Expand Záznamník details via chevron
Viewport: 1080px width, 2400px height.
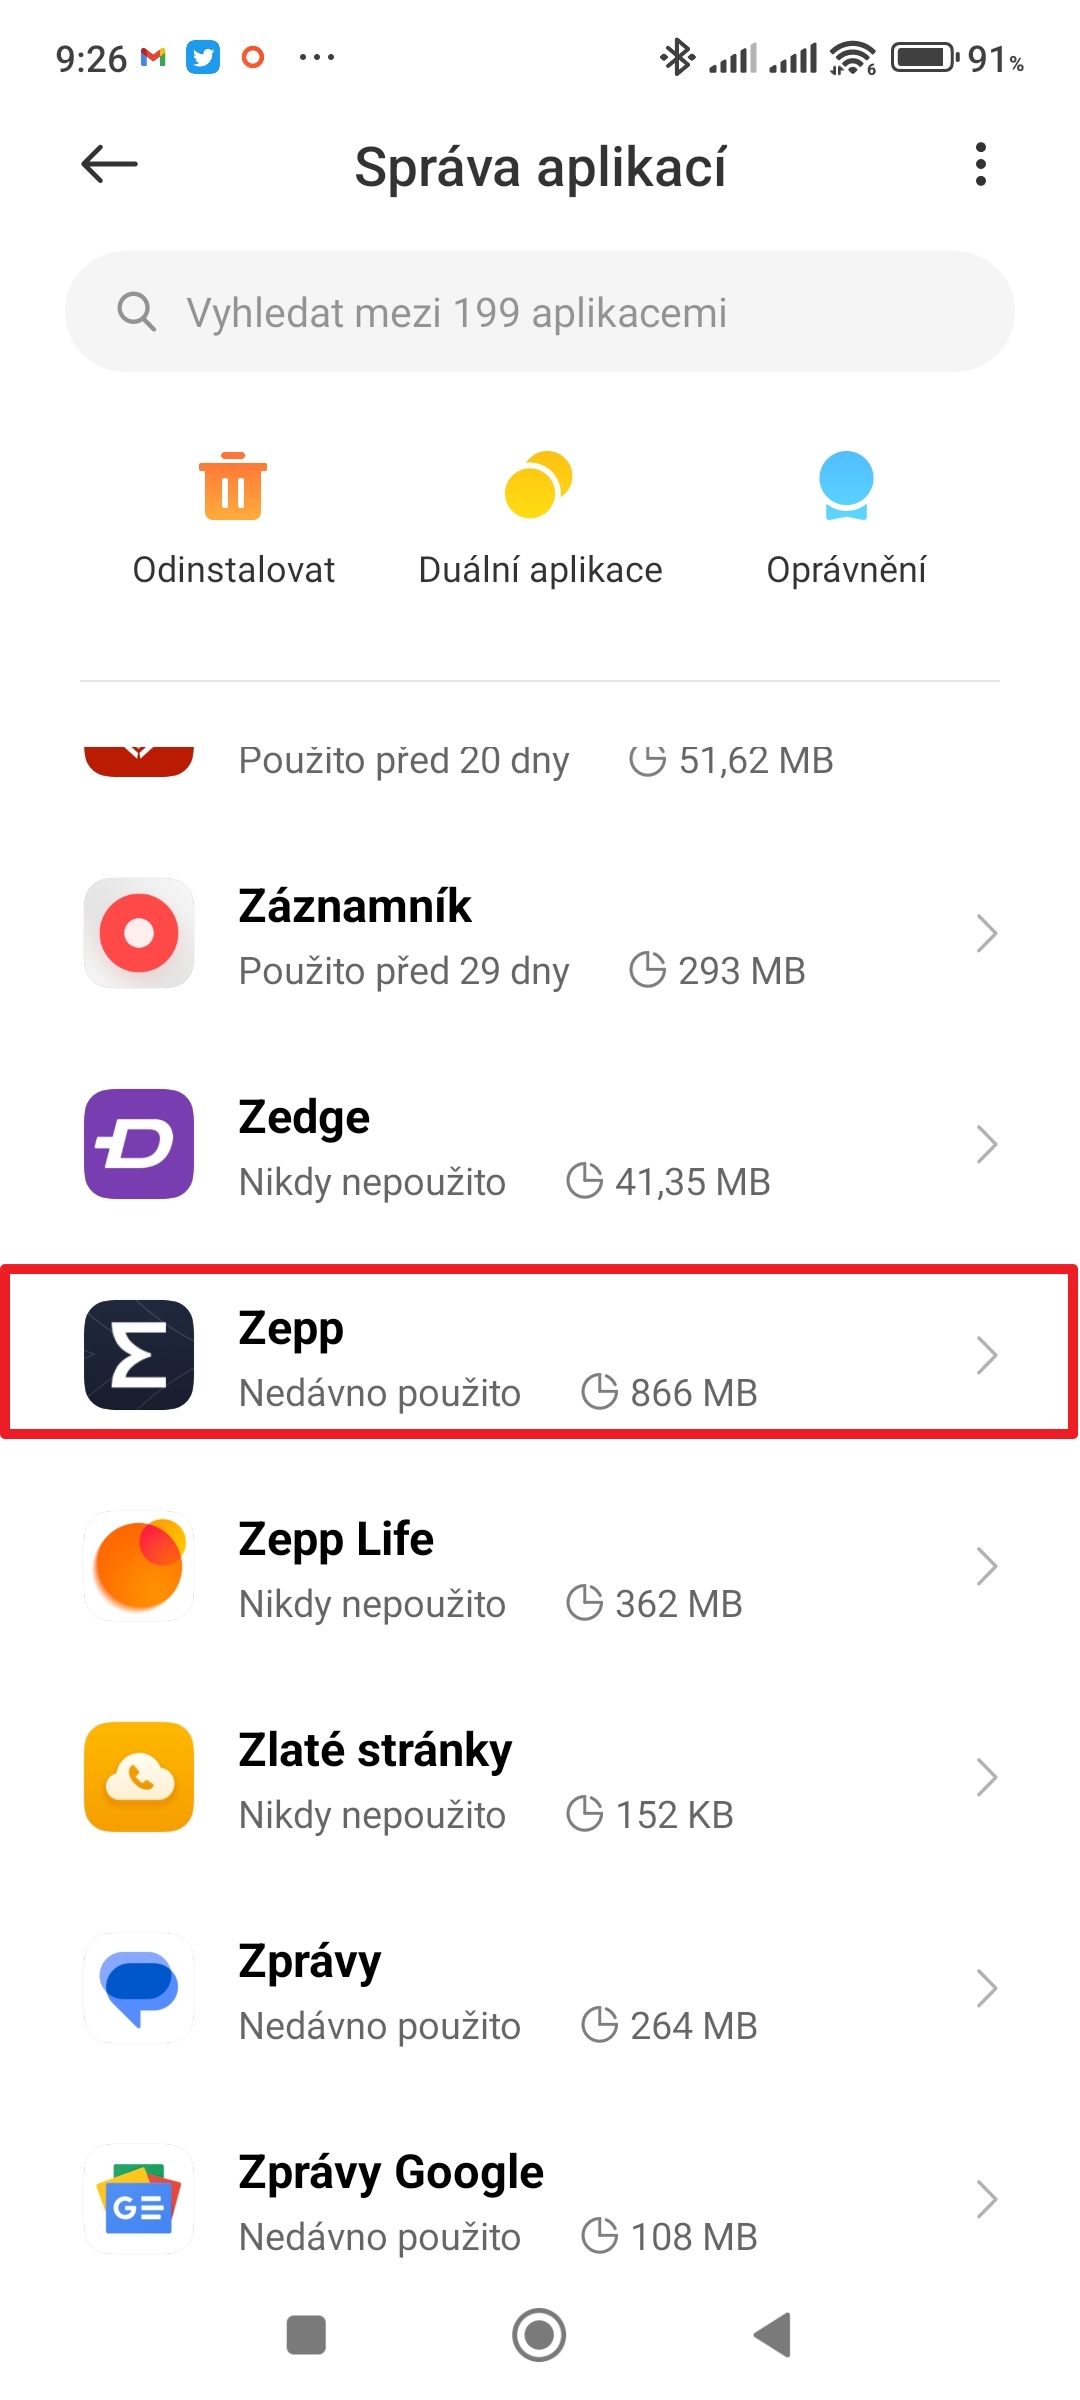point(986,933)
